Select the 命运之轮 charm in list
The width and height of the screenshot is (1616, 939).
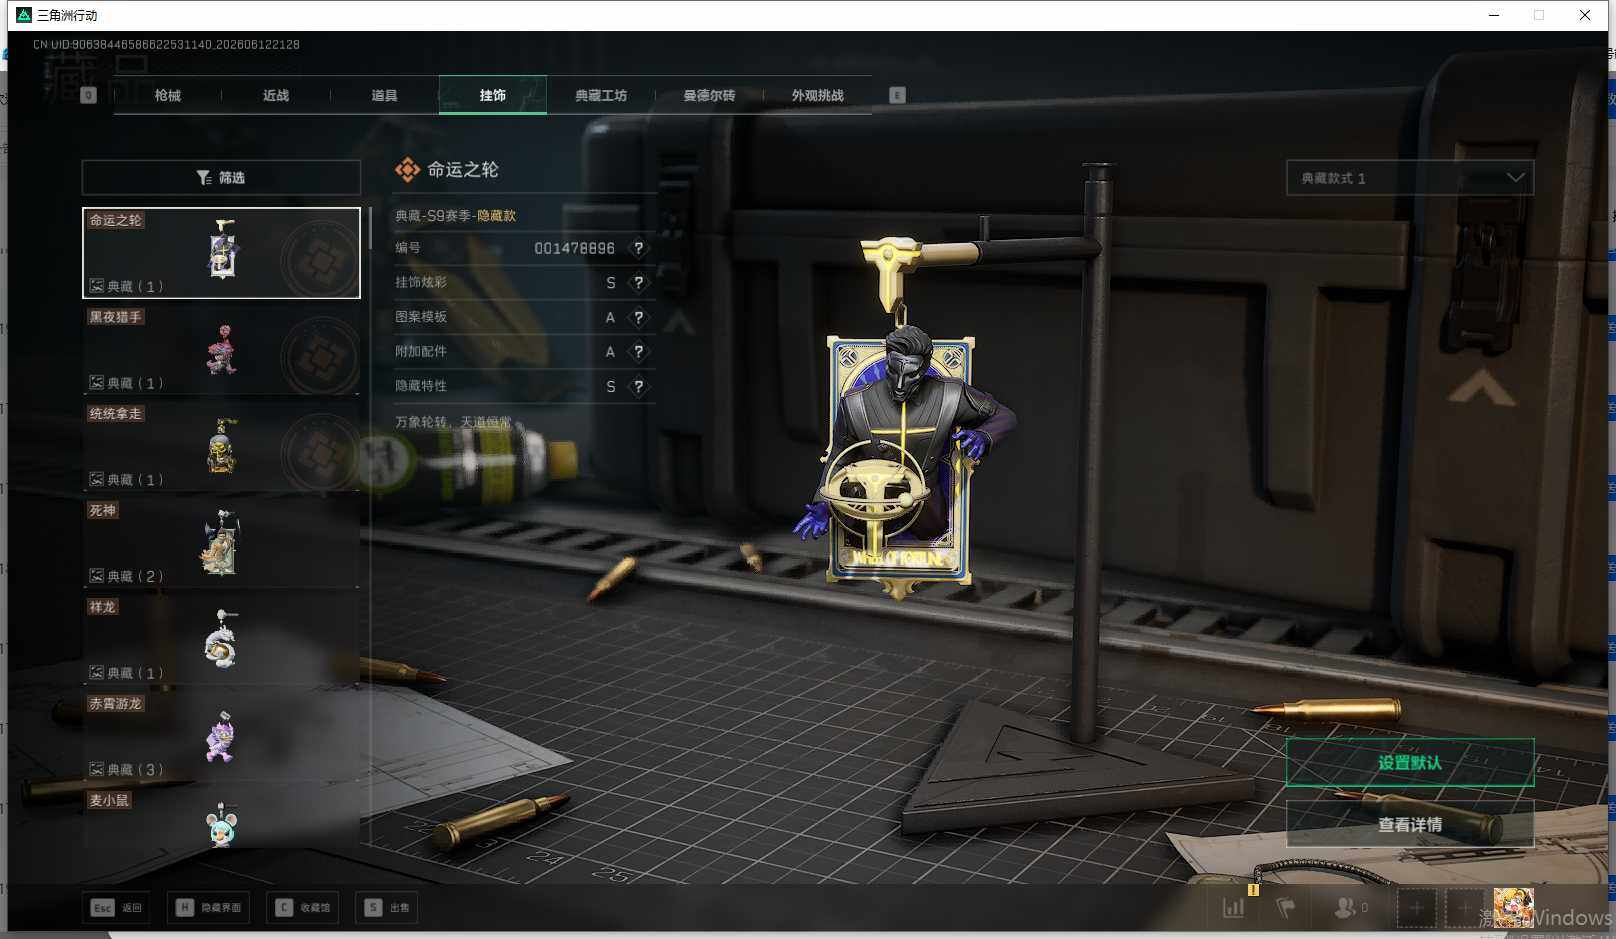[221, 253]
